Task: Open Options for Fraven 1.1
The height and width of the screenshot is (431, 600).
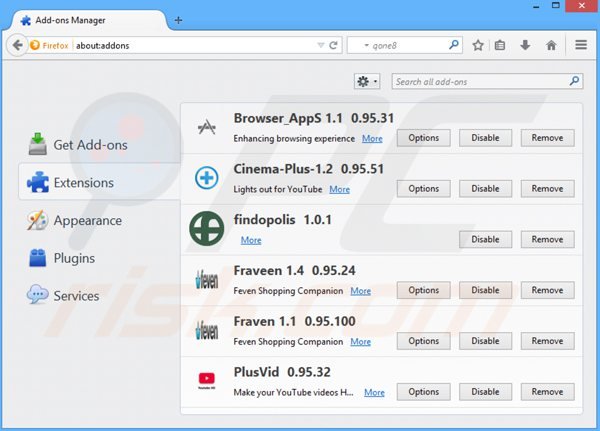Action: [424, 341]
